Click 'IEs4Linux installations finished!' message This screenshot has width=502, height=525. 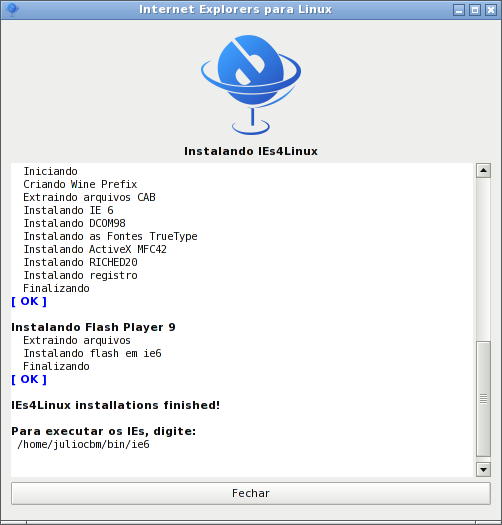[x=116, y=405]
